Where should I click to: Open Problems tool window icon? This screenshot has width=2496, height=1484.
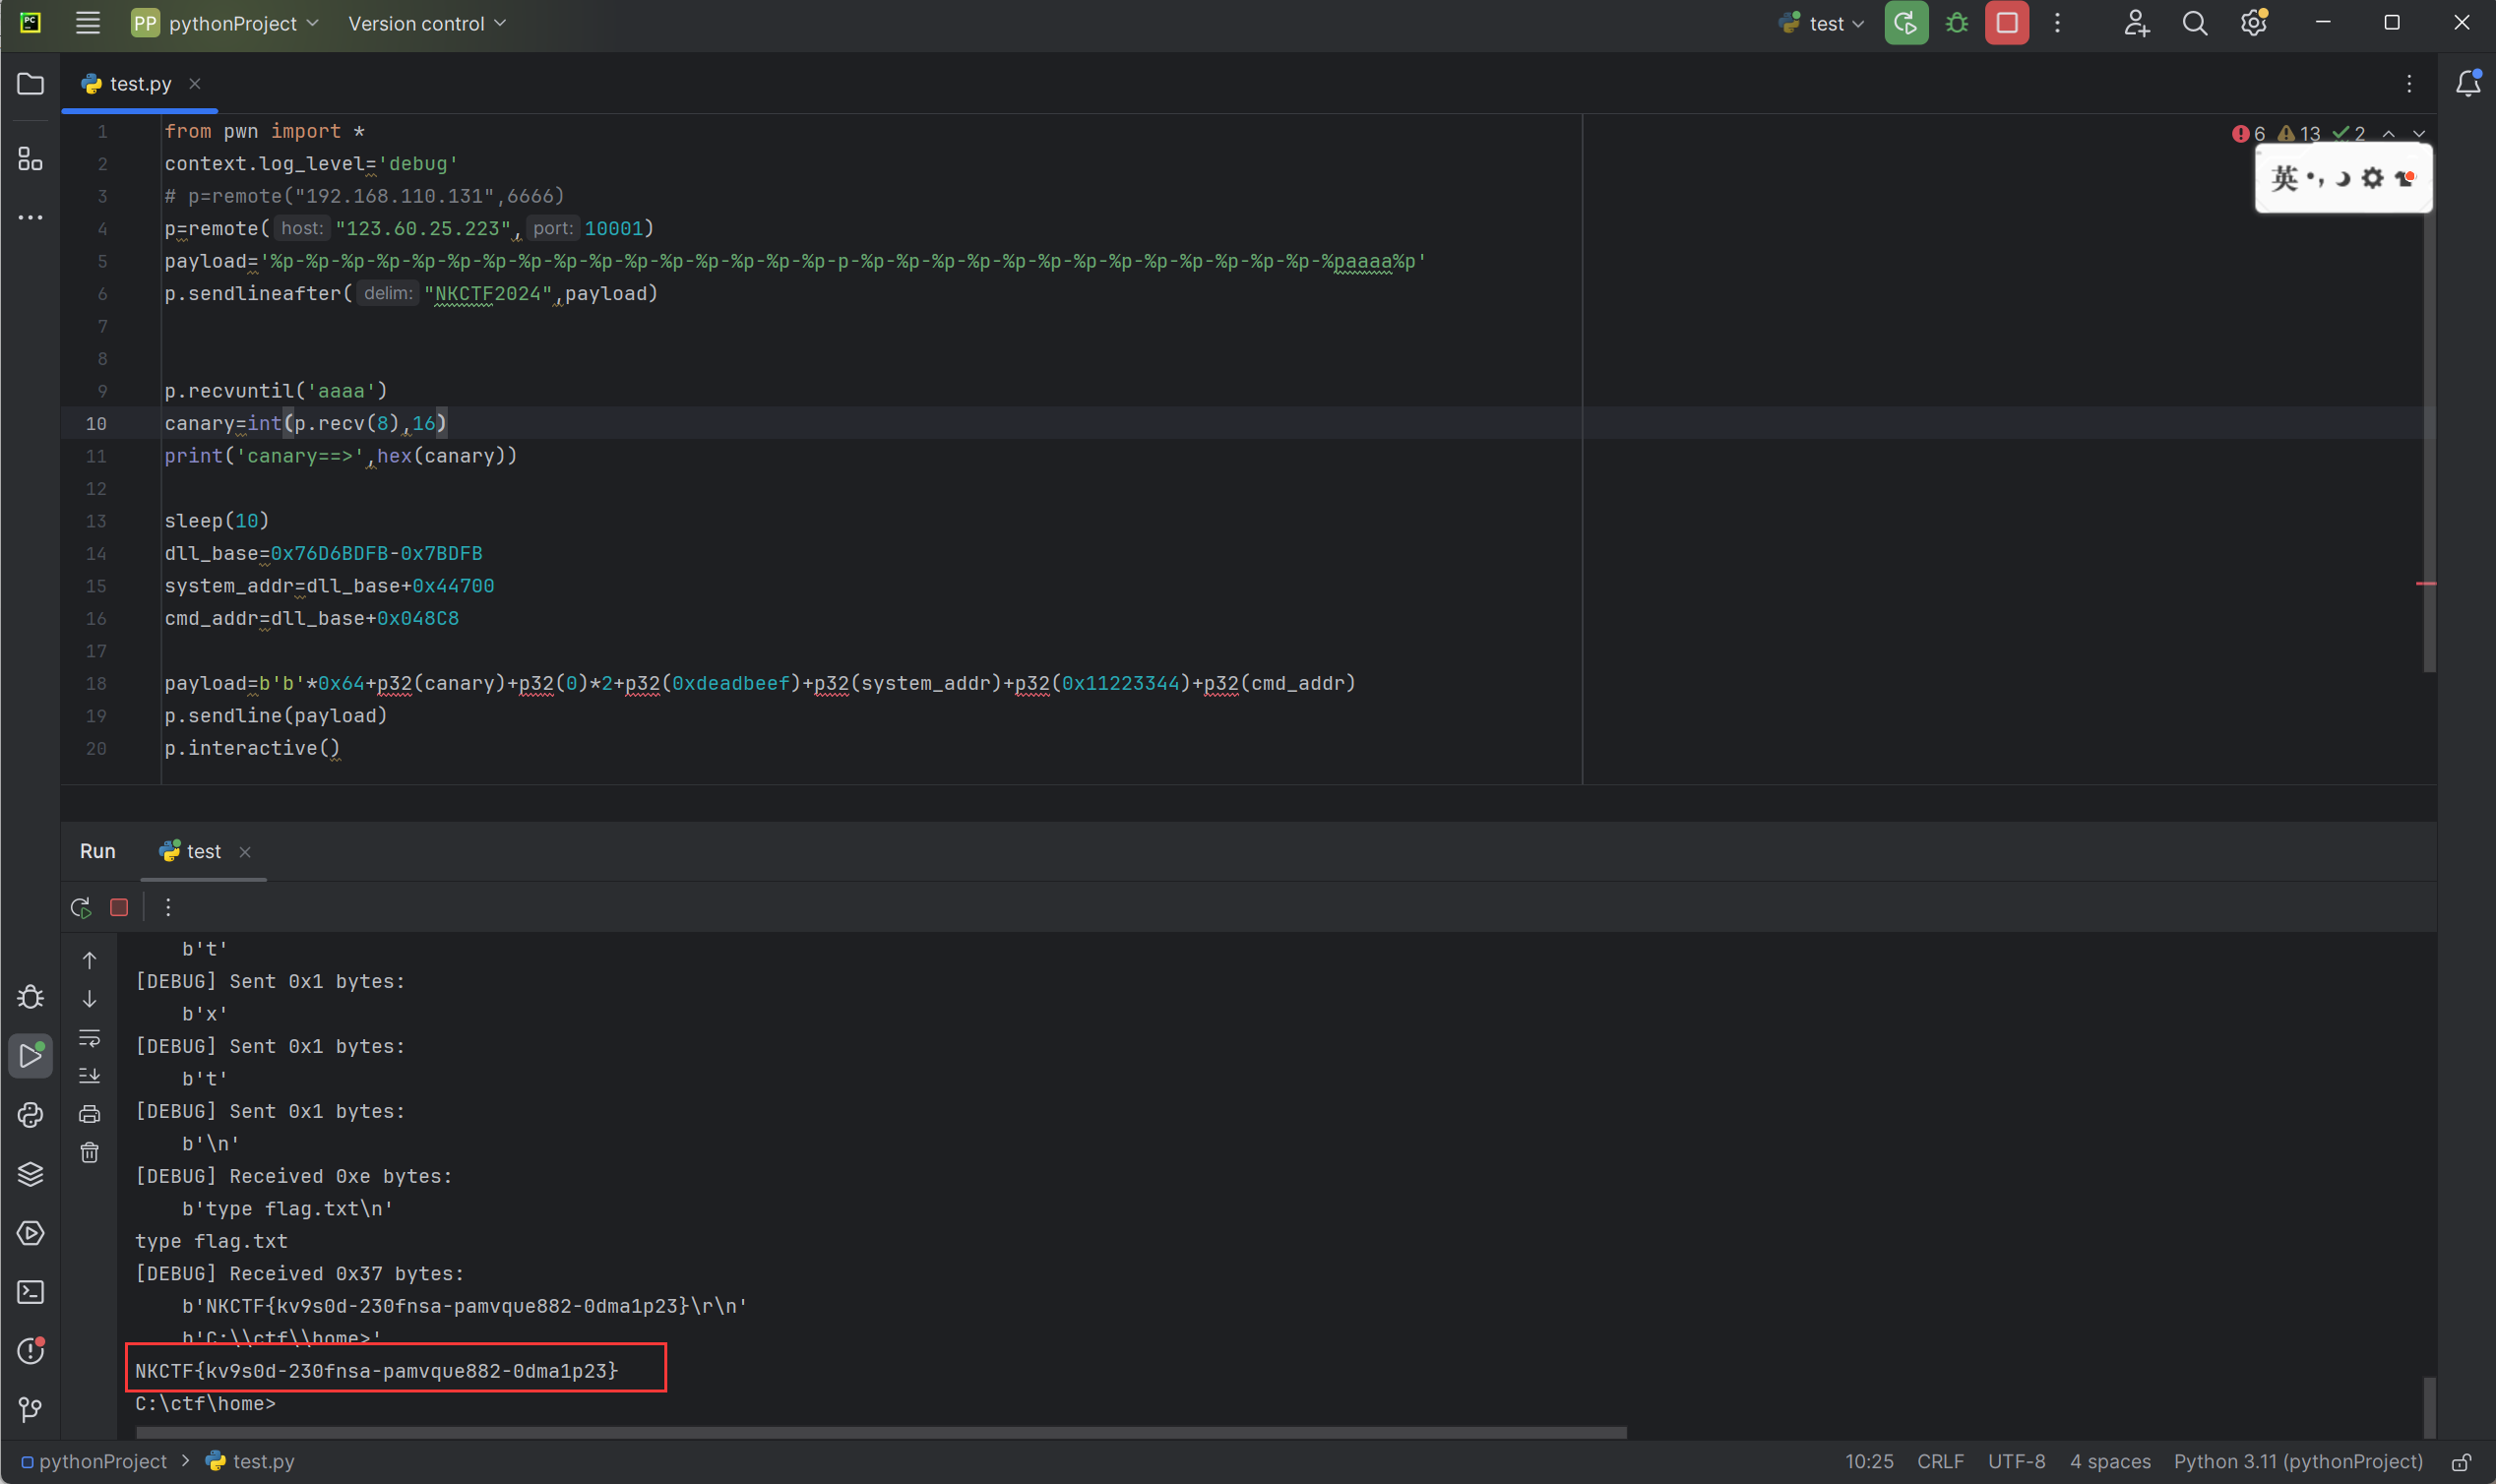tap(31, 1350)
